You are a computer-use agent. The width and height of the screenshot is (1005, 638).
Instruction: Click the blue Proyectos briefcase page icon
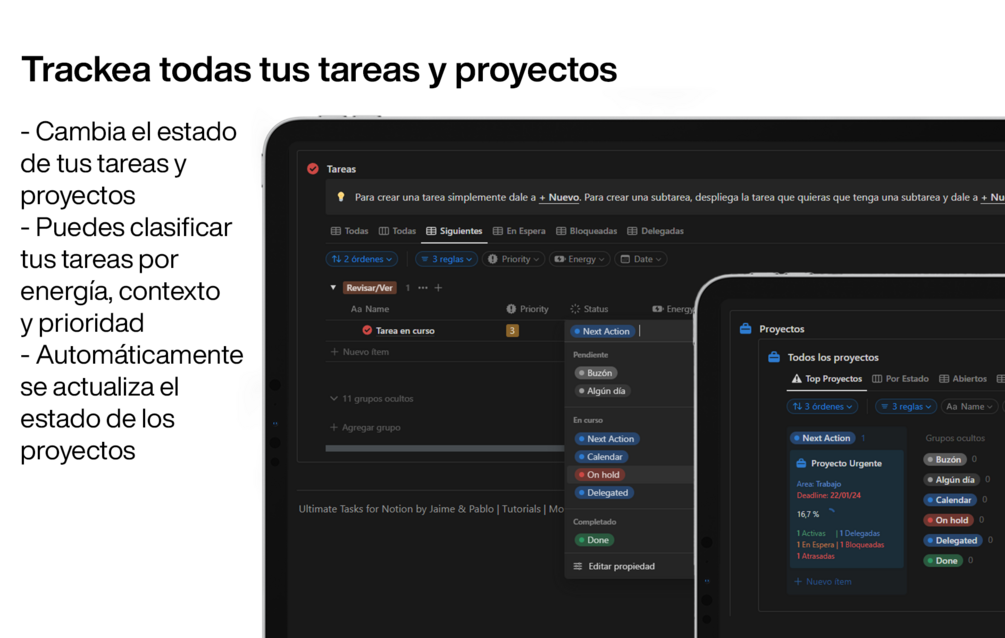745,328
